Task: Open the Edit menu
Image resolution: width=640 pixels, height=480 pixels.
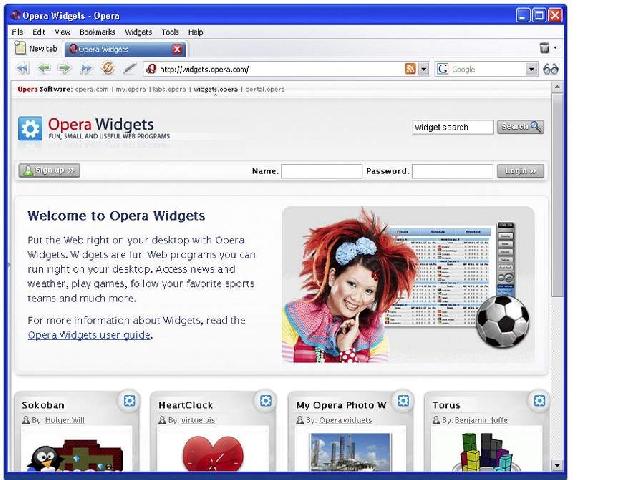Action: point(39,32)
